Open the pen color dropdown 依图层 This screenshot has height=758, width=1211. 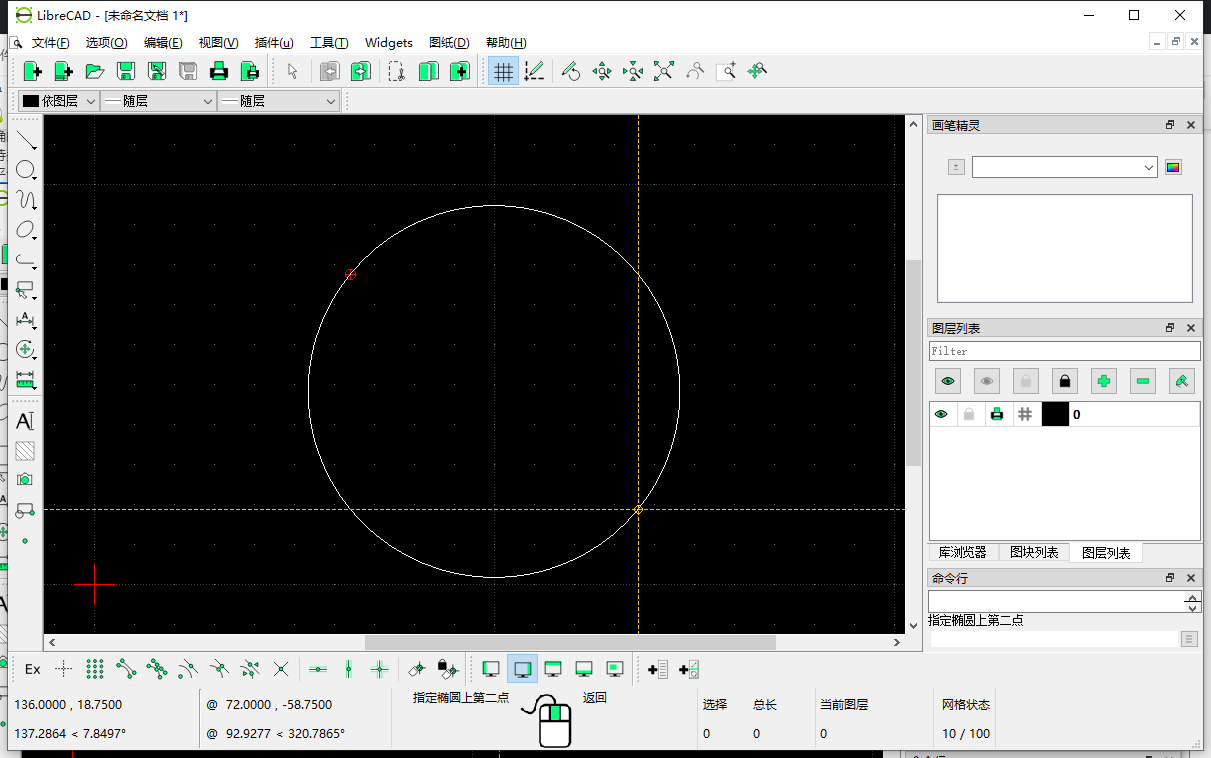click(59, 101)
